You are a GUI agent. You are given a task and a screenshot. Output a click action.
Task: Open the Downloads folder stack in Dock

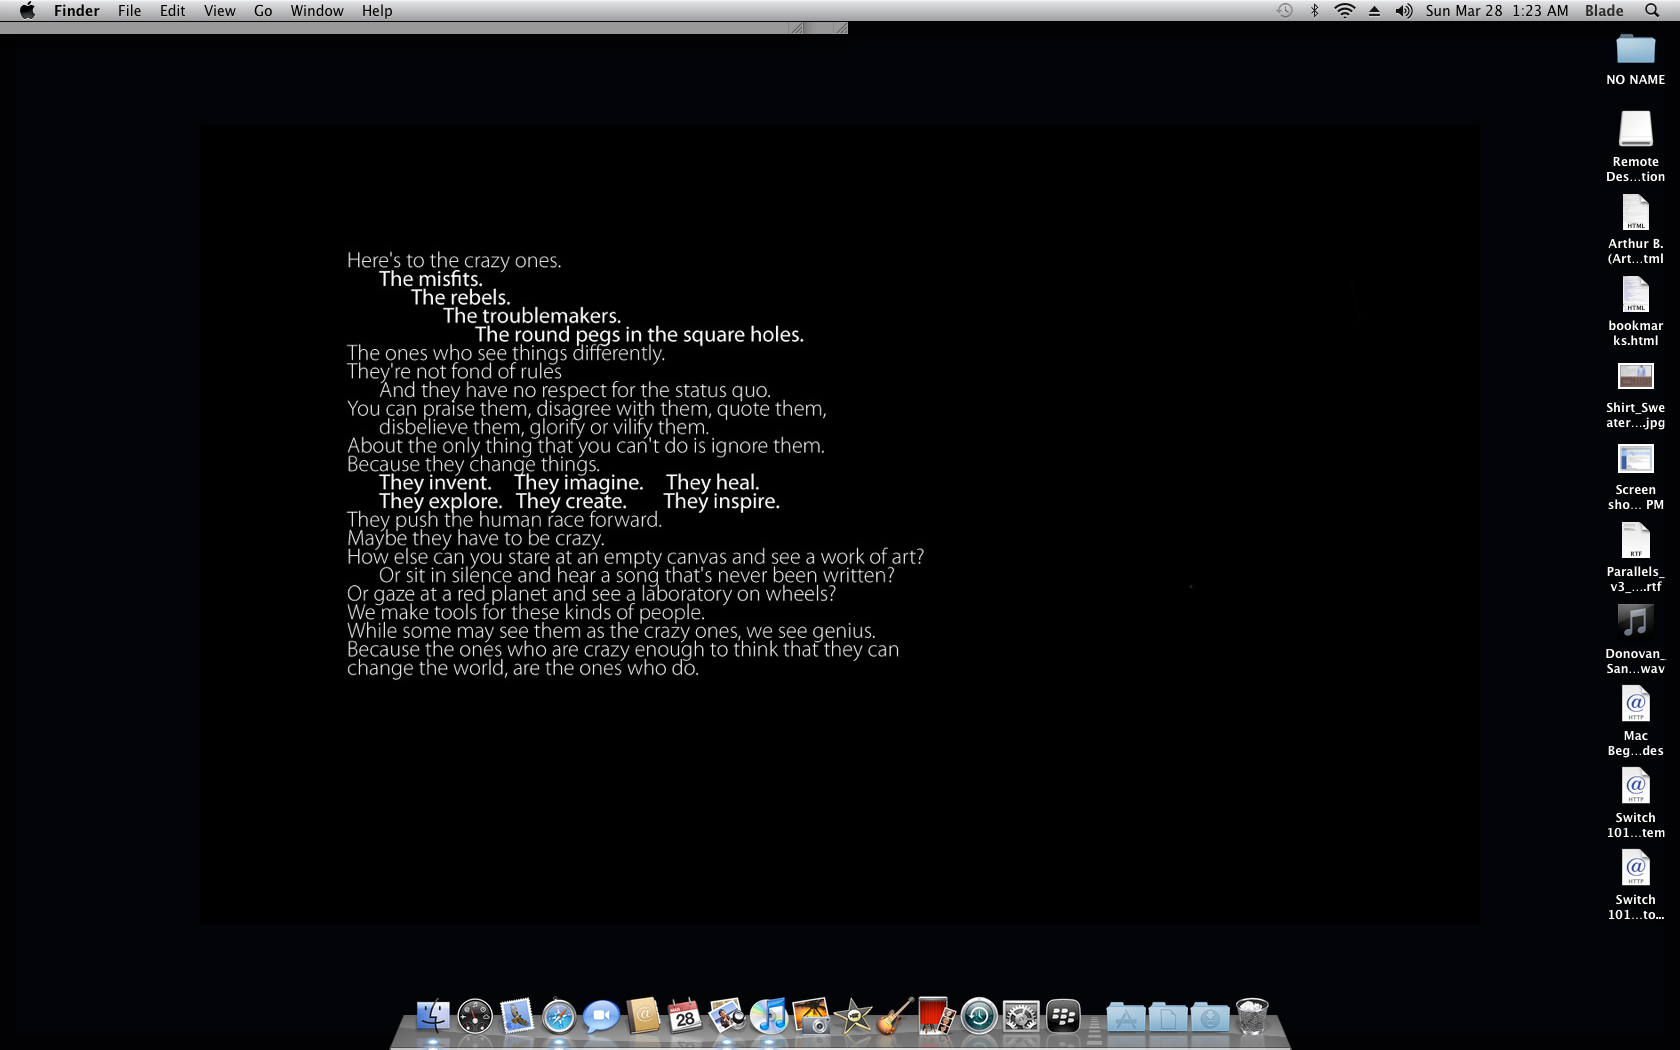coord(1210,1017)
